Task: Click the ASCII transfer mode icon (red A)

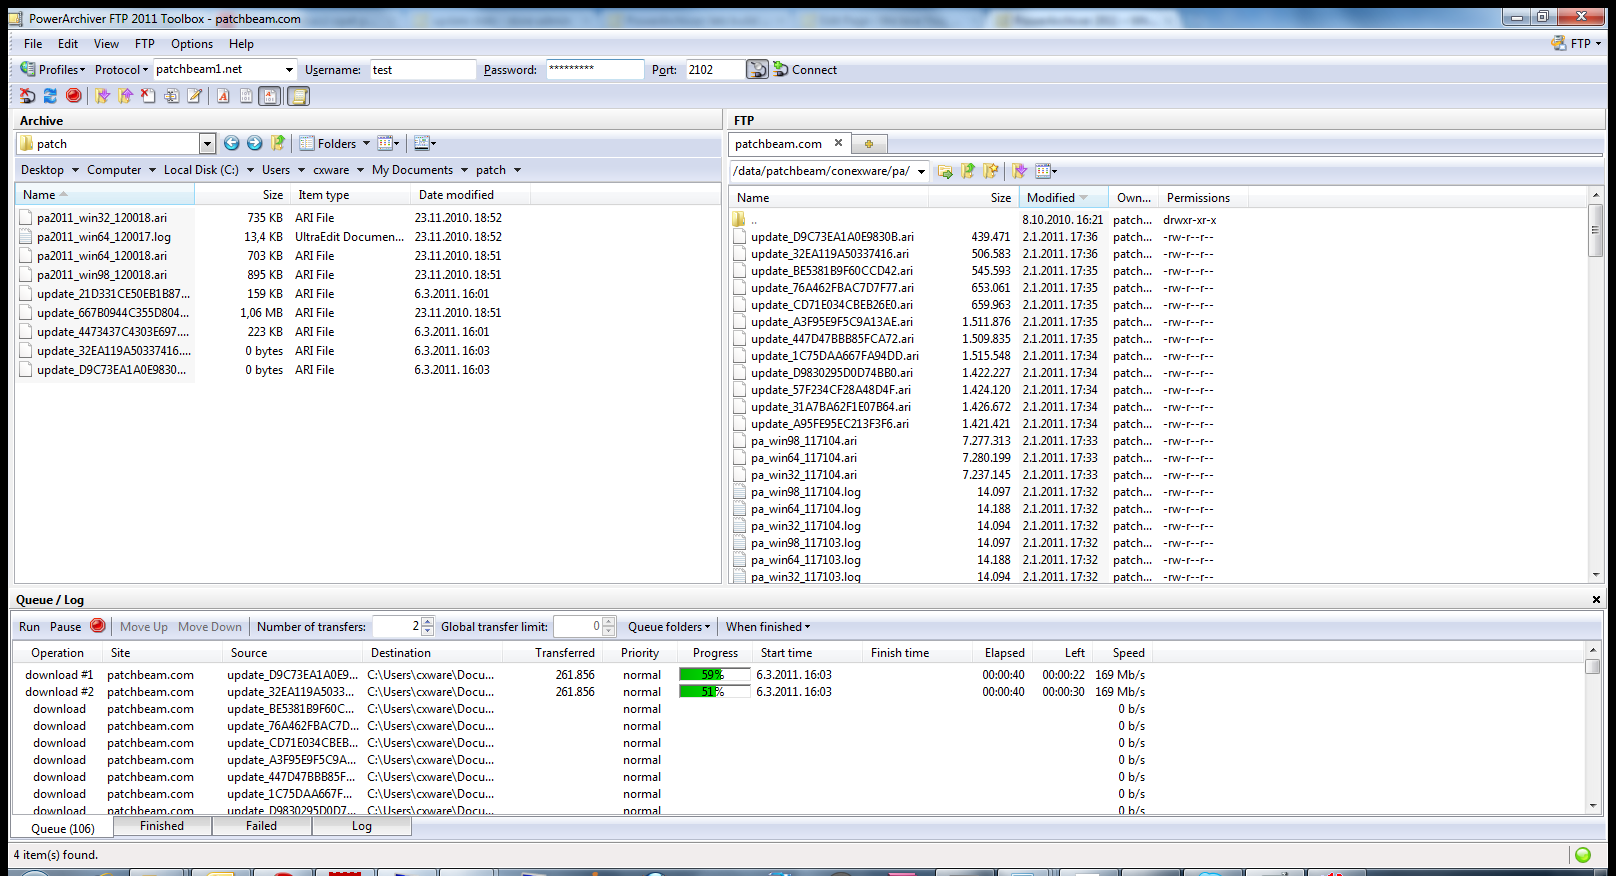Action: coord(223,96)
